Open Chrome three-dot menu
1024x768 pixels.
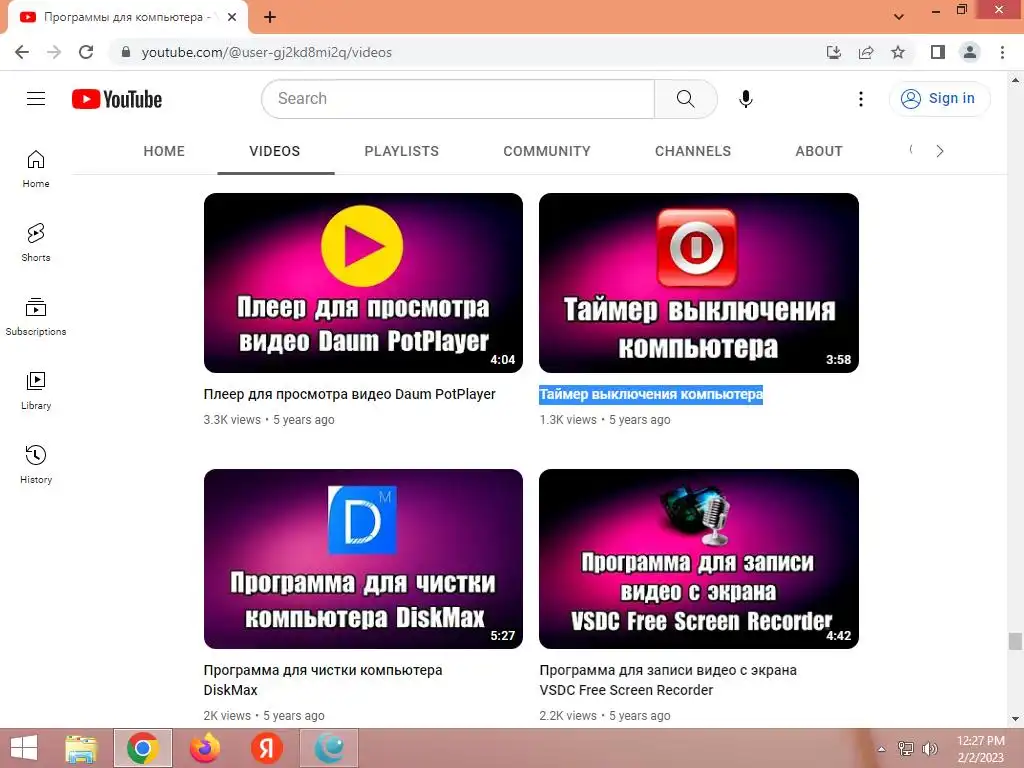point(1002,52)
